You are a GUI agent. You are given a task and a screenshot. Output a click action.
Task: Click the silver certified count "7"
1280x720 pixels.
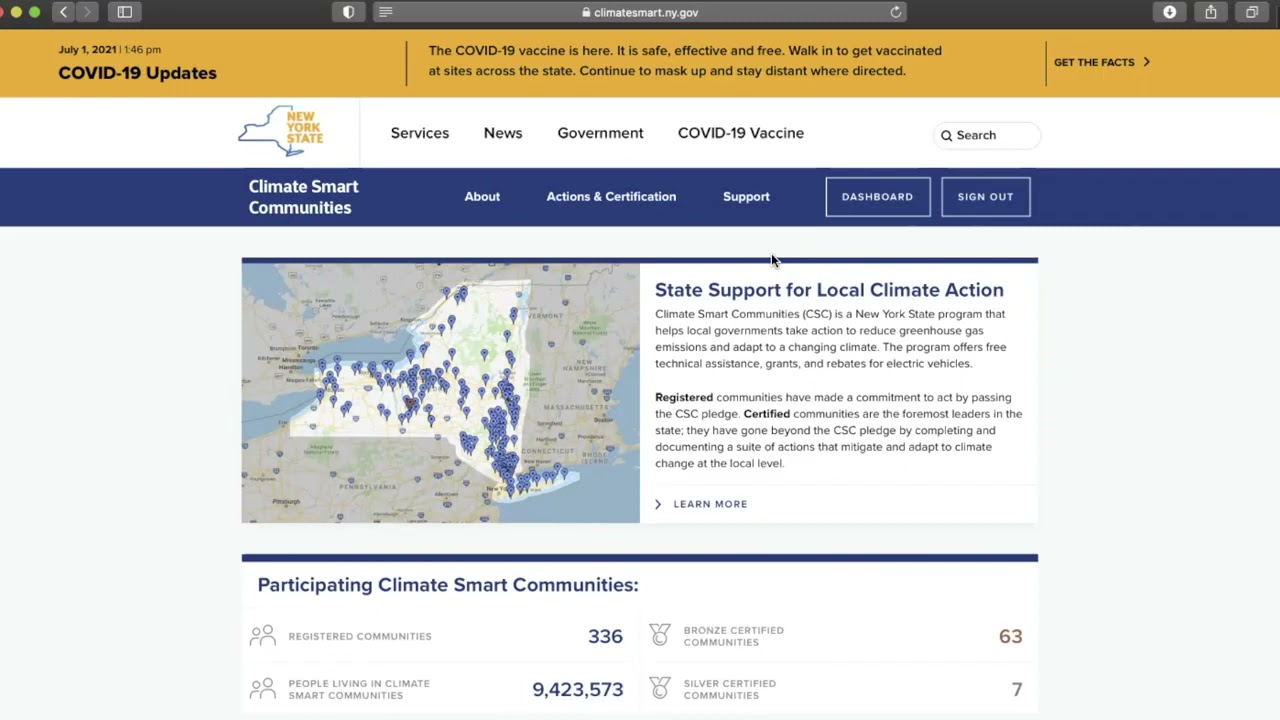pos(1017,689)
